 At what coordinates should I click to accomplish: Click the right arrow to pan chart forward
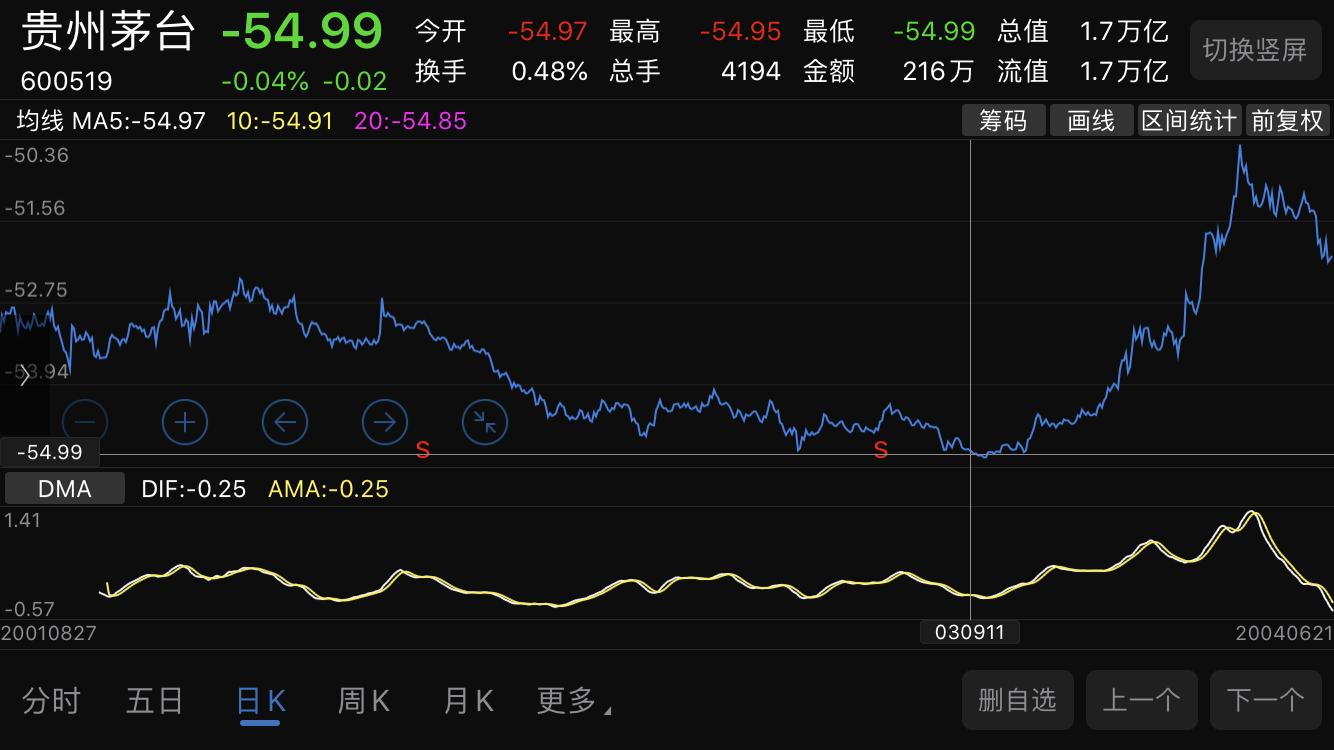point(384,422)
